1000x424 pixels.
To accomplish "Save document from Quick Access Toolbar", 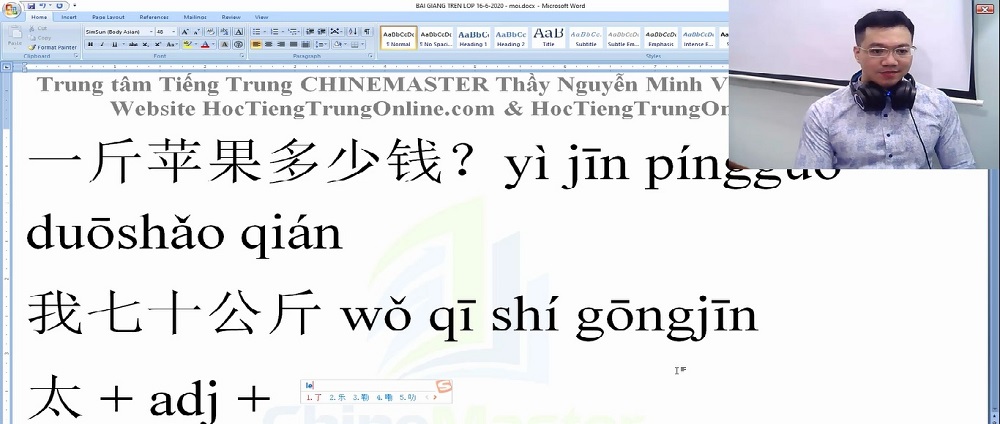I will point(31,6).
